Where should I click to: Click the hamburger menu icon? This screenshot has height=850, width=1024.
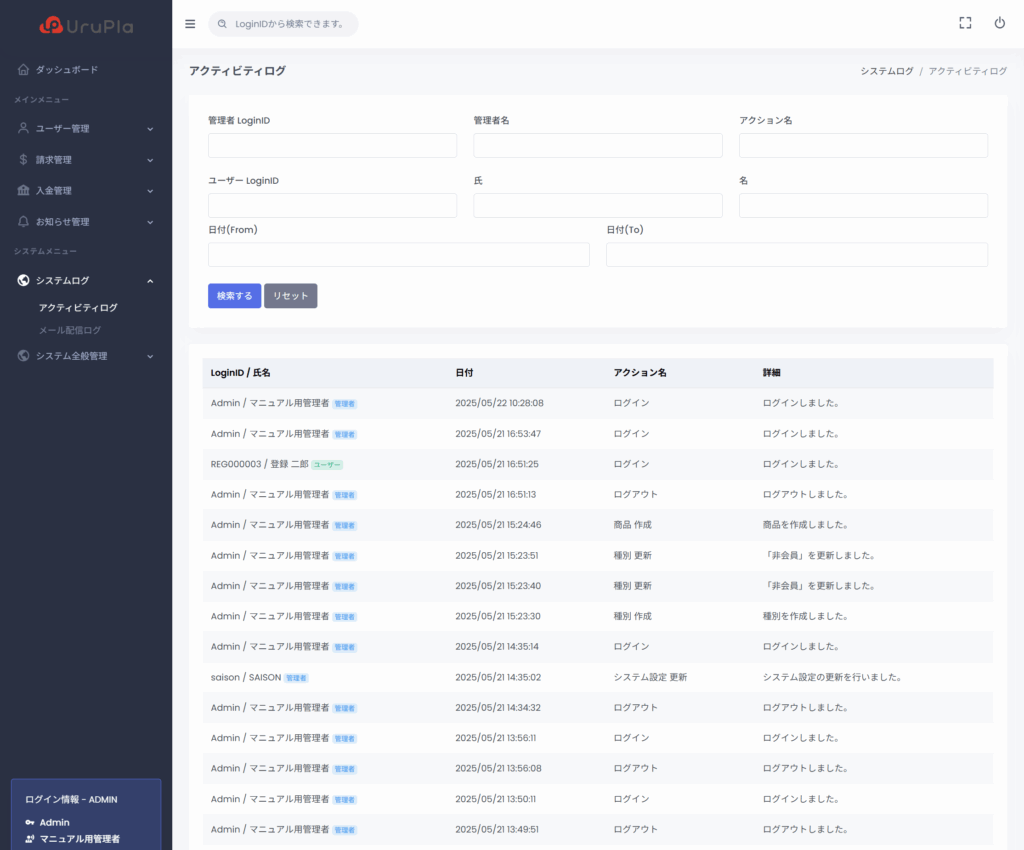click(x=190, y=24)
